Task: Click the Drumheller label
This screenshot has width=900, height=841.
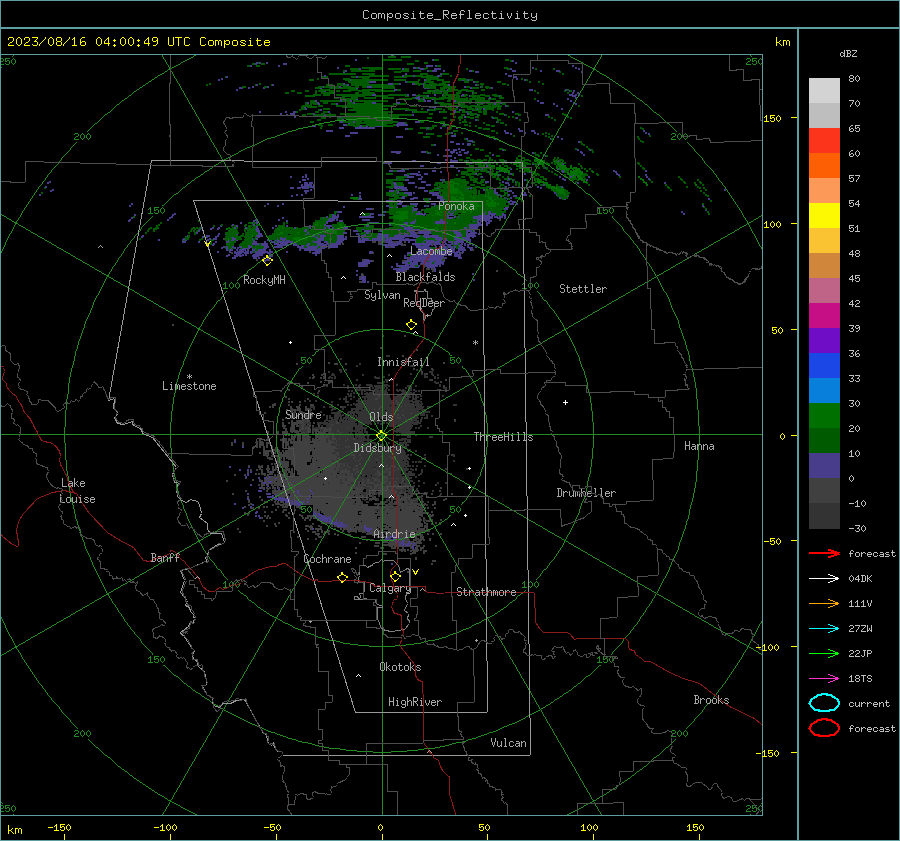Action: click(x=586, y=493)
